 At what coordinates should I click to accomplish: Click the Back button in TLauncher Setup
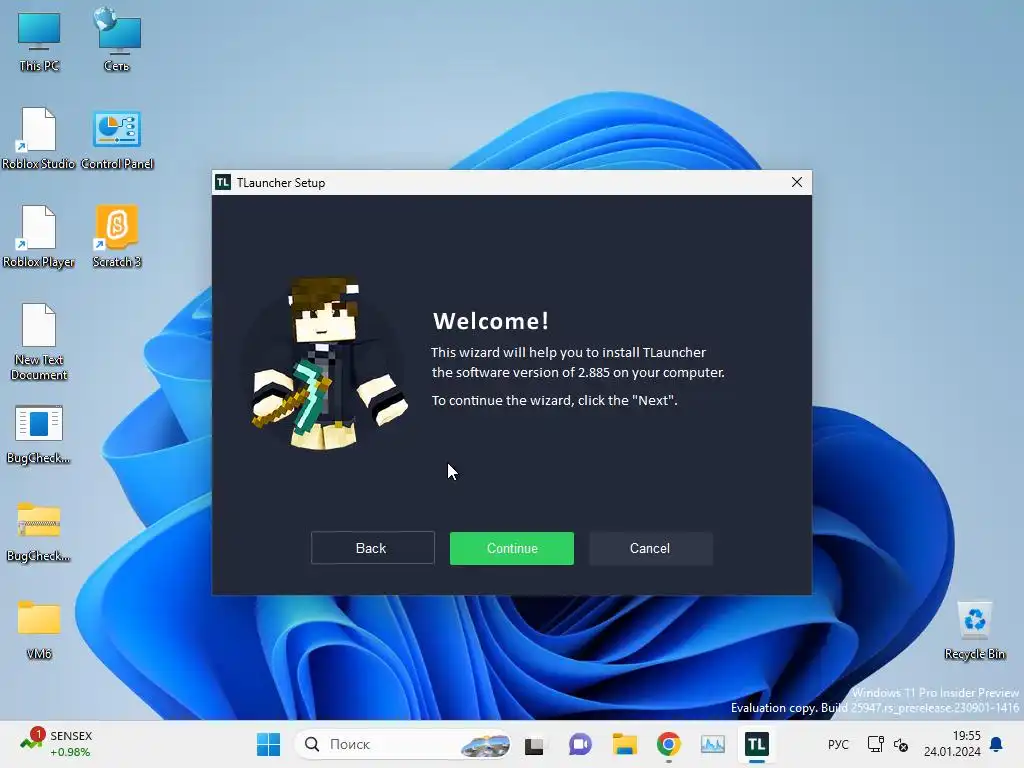tap(372, 548)
